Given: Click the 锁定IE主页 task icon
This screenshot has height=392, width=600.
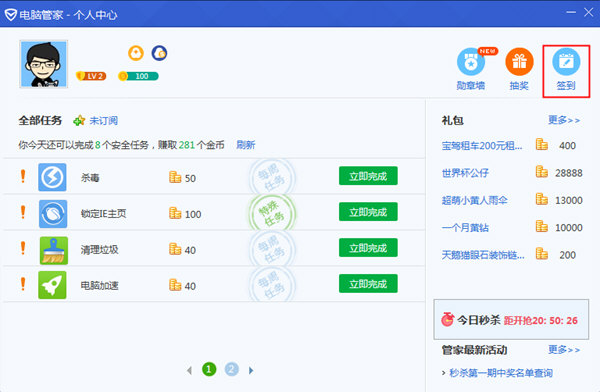Looking at the screenshot, I should [x=53, y=214].
